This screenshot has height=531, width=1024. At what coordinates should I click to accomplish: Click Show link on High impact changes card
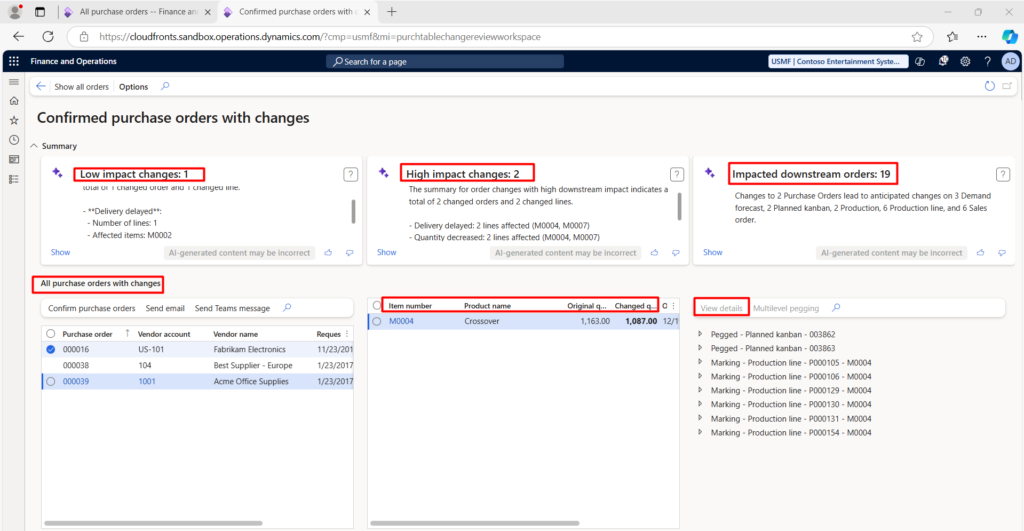pos(387,252)
